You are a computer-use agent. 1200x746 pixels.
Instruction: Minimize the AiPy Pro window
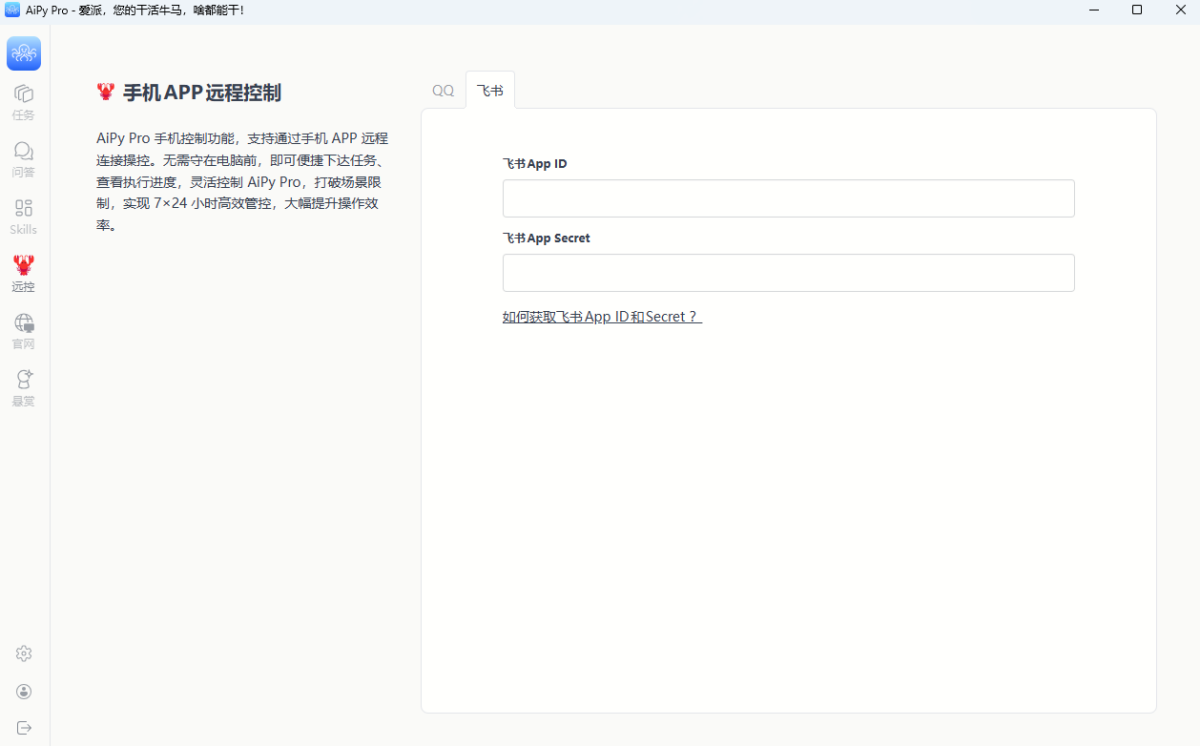click(x=1092, y=10)
